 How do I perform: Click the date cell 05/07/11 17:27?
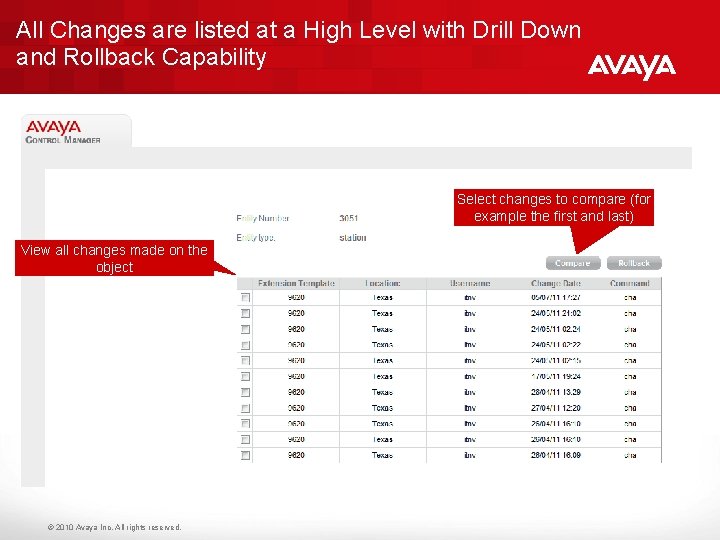556,298
